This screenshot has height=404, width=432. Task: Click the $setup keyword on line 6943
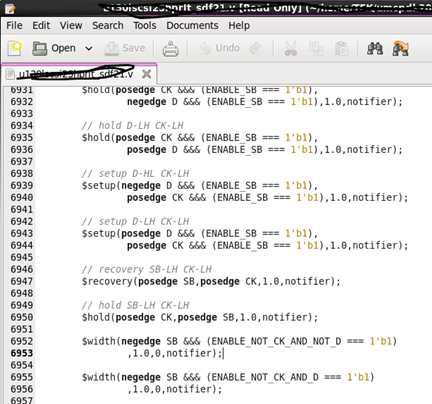pyautogui.click(x=99, y=234)
